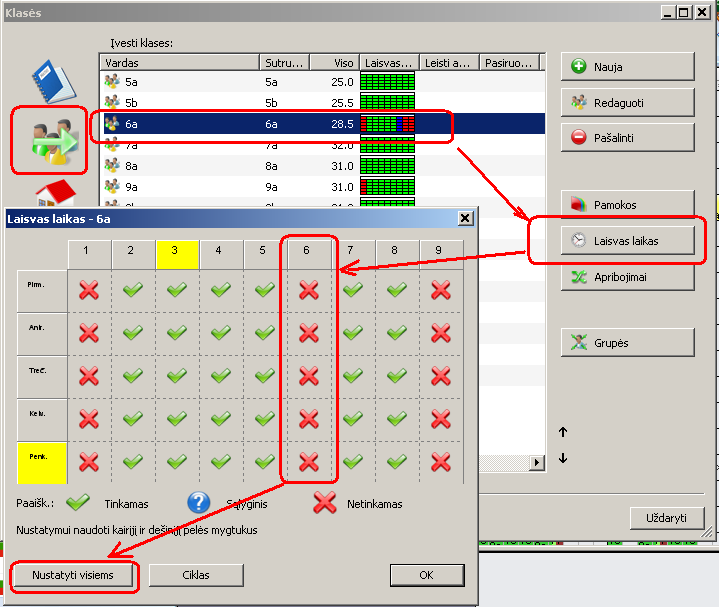This screenshot has height=607, width=719.
Task: Click Nustatyti visiems button
Action: tap(72, 575)
